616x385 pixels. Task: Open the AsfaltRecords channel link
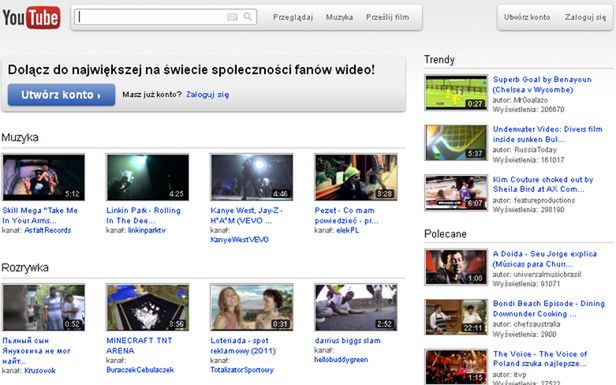(x=48, y=230)
